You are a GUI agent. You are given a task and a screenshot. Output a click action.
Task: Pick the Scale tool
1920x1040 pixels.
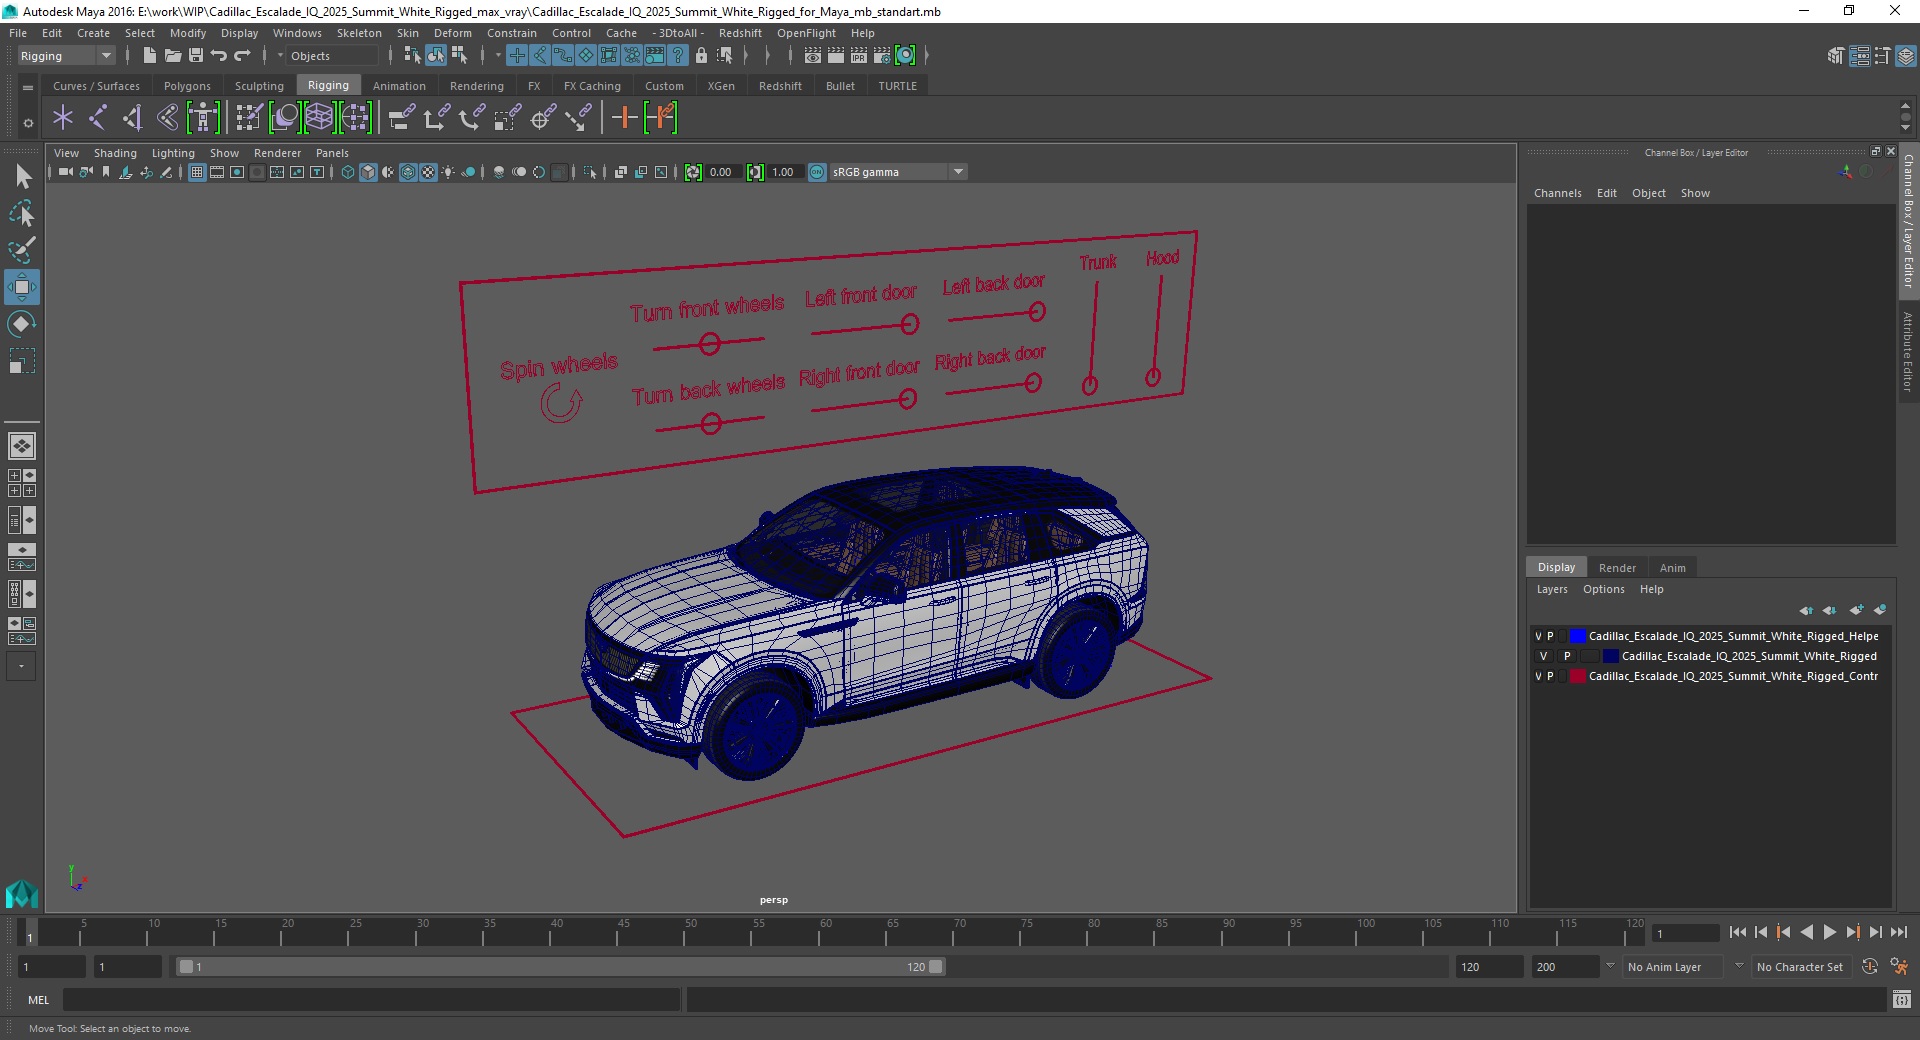pos(22,361)
